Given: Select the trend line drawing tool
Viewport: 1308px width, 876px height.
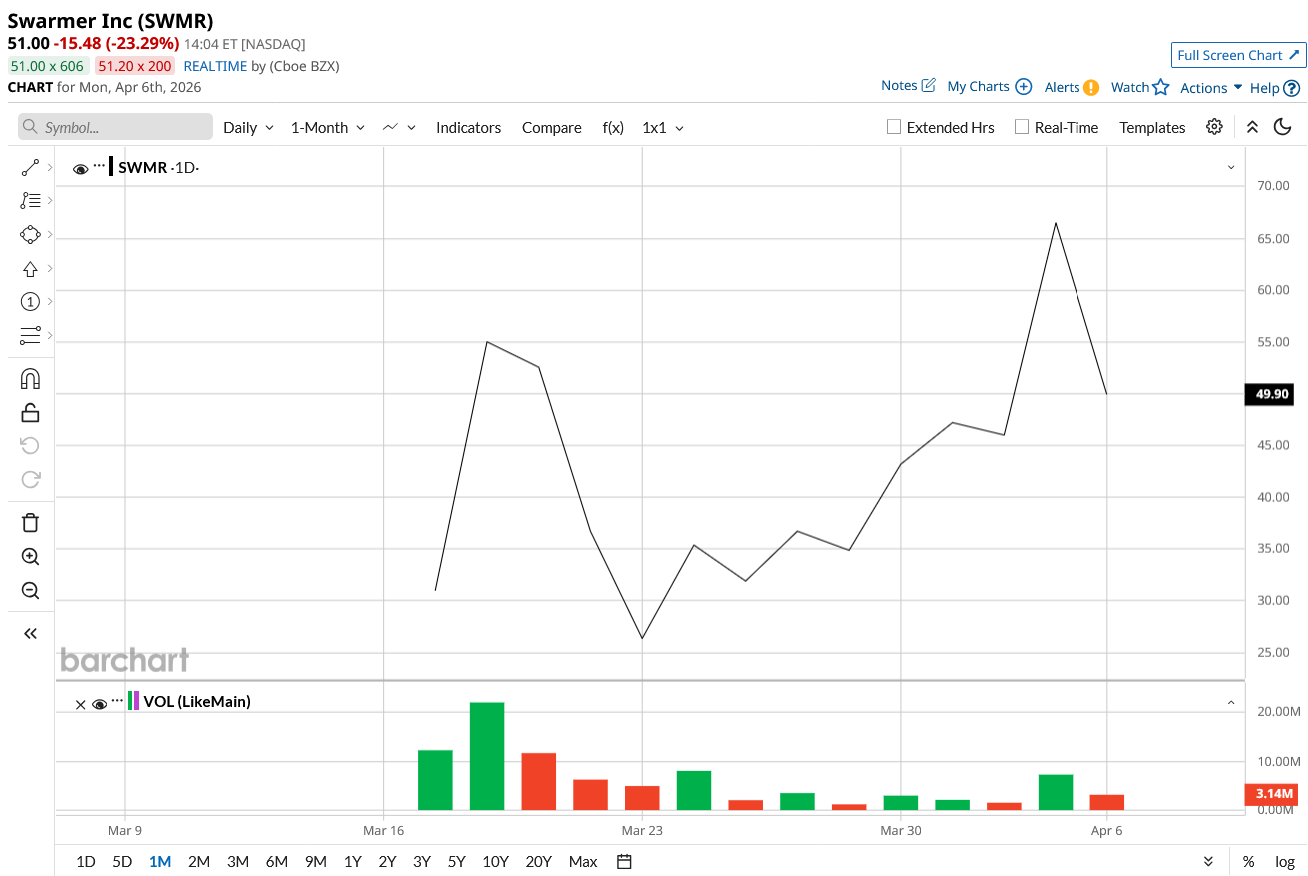Looking at the screenshot, I should point(30,167).
